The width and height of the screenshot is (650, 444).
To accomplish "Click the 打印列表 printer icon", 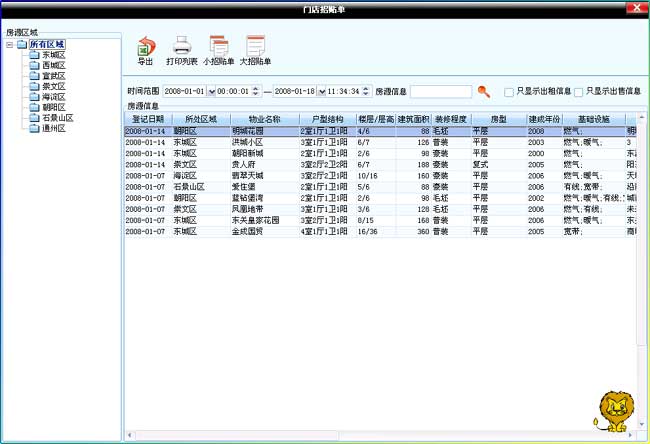I will (x=181, y=45).
